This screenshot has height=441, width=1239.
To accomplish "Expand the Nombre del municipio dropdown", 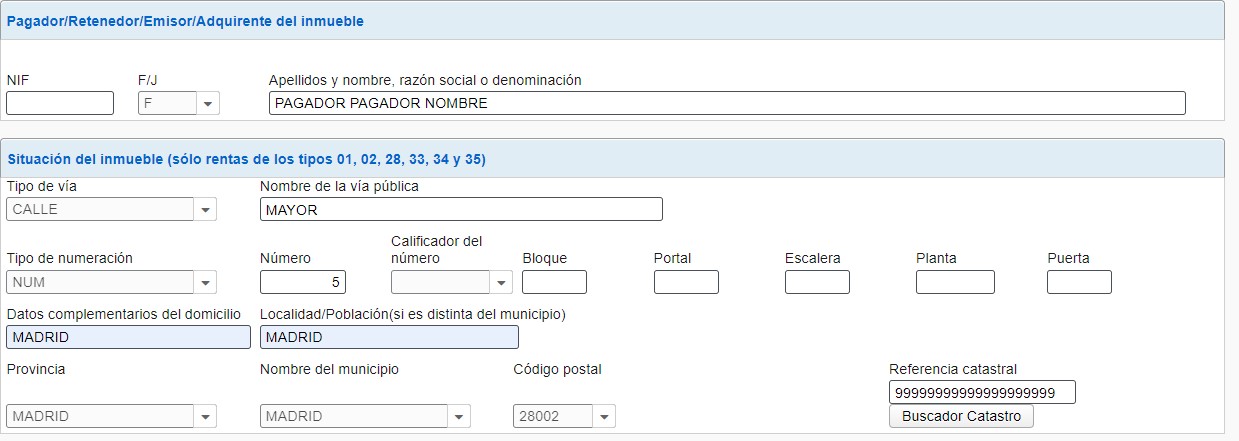I will click(364, 416).
